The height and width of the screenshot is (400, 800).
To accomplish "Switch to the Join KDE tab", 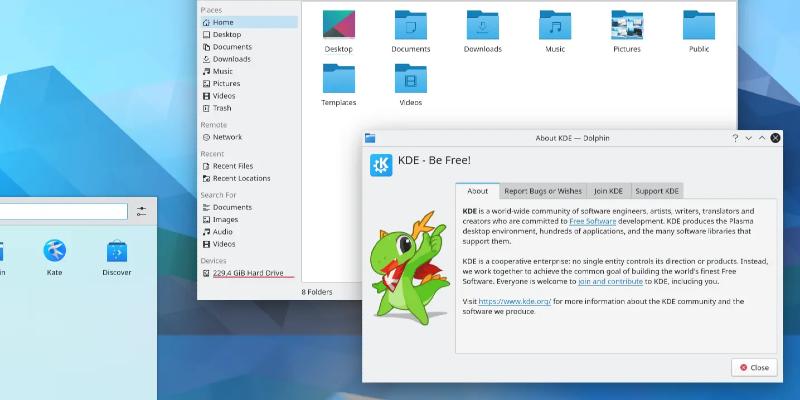I will pos(608,191).
